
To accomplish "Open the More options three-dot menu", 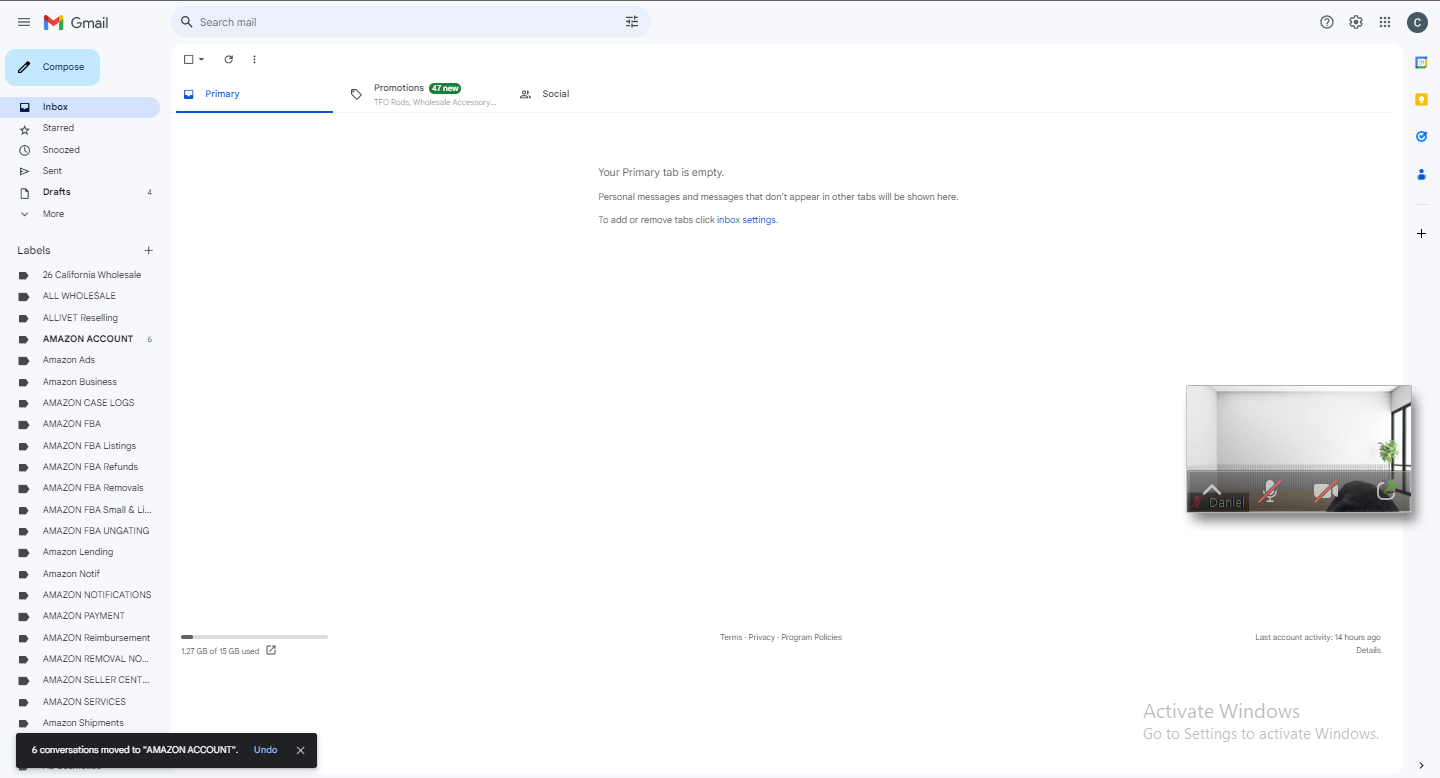I will pos(254,59).
